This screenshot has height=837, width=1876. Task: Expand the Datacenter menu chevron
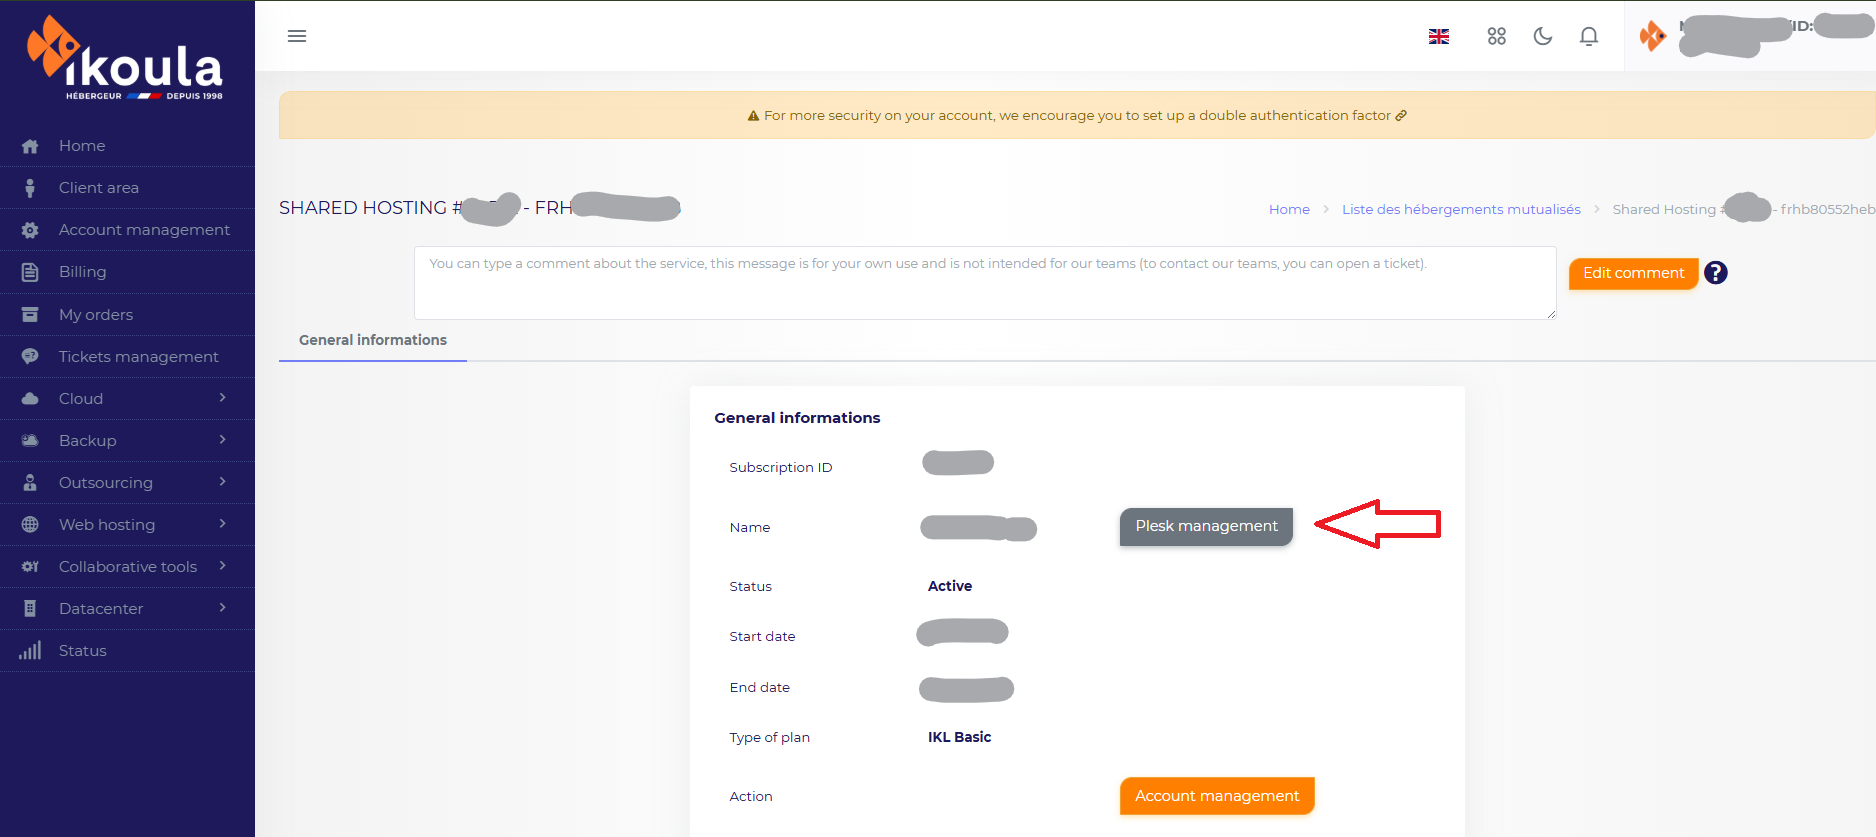222,608
